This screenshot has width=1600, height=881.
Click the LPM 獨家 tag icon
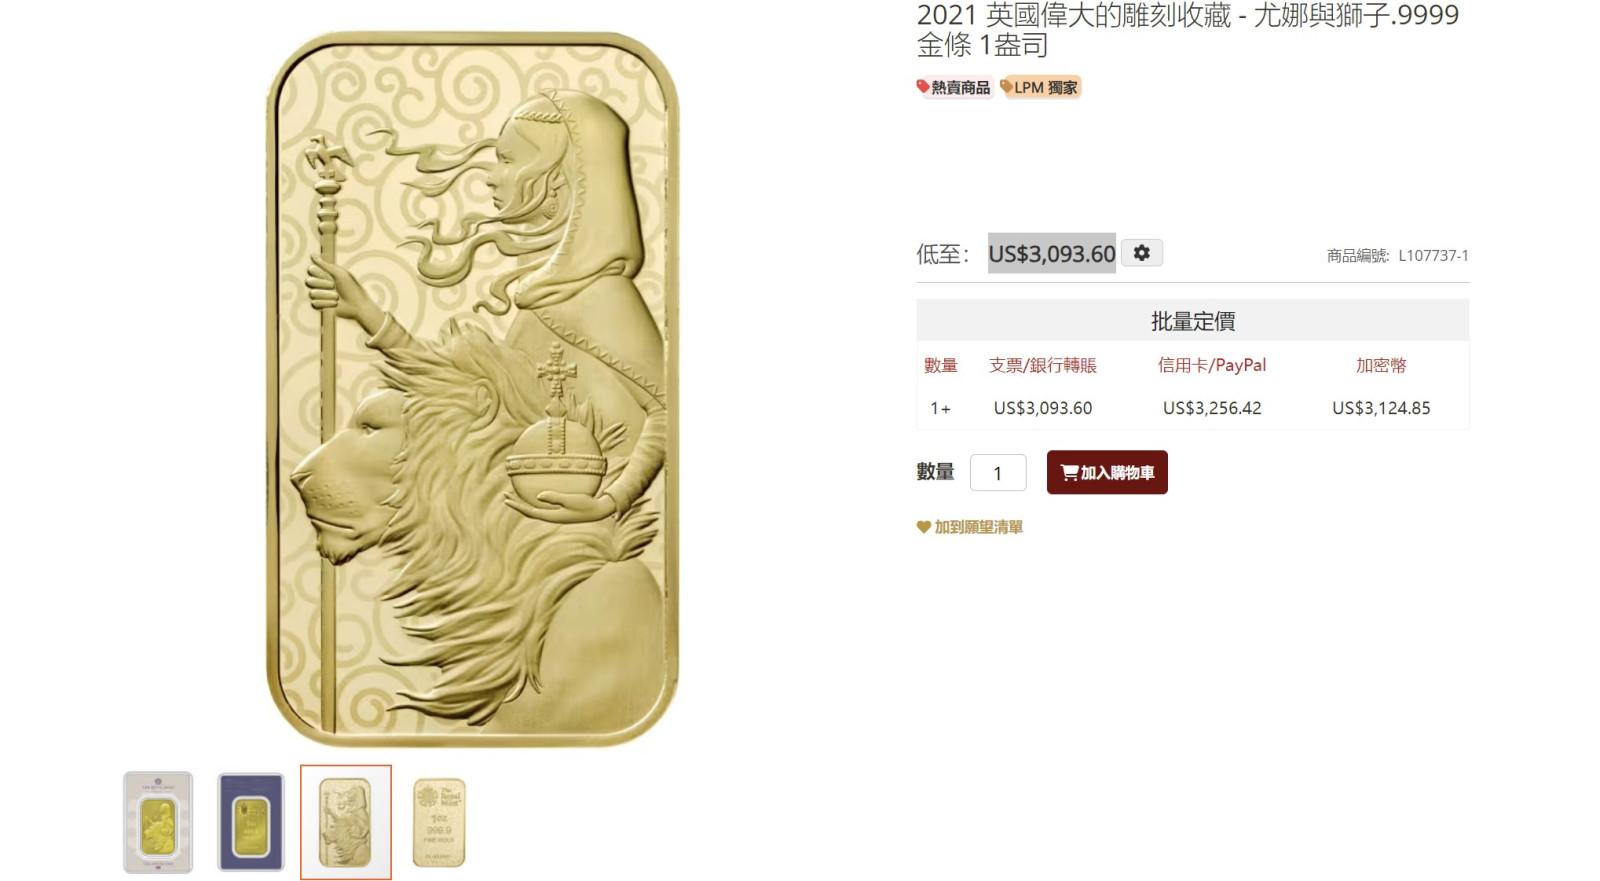pyautogui.click(x=1007, y=87)
